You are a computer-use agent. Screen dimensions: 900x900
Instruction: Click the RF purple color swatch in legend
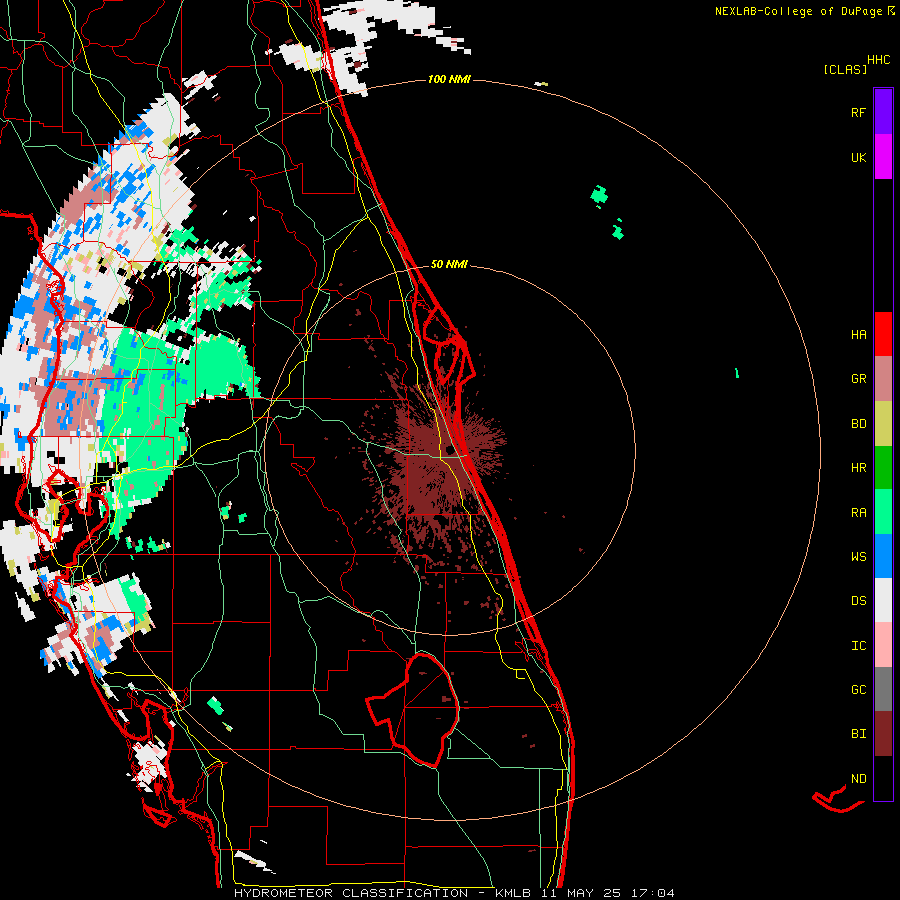[x=883, y=112]
